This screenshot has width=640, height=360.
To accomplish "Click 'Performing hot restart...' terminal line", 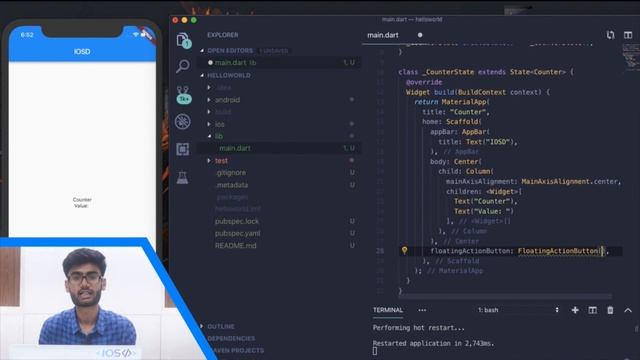I will point(418,328).
